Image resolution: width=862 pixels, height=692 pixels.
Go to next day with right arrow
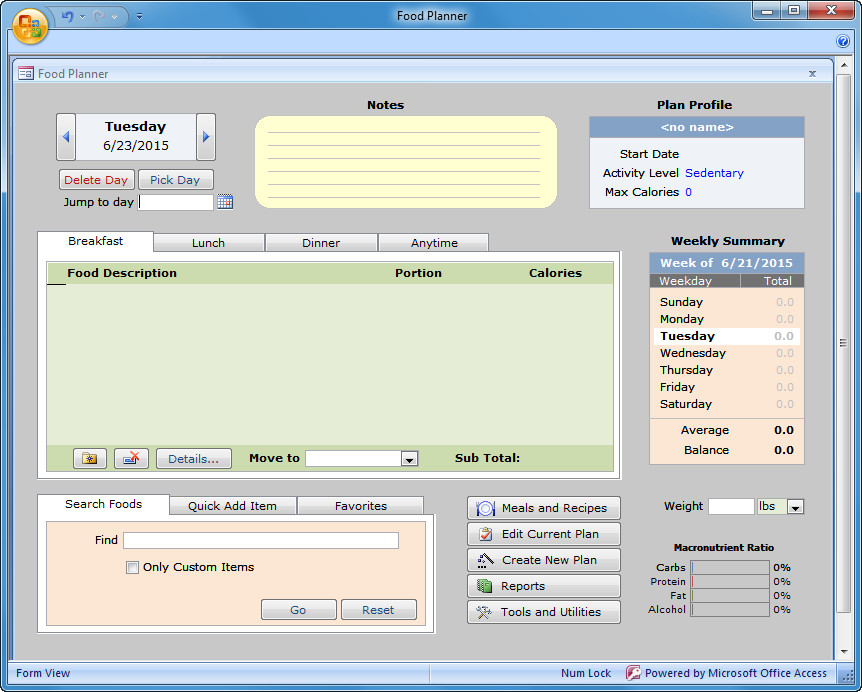[206, 136]
